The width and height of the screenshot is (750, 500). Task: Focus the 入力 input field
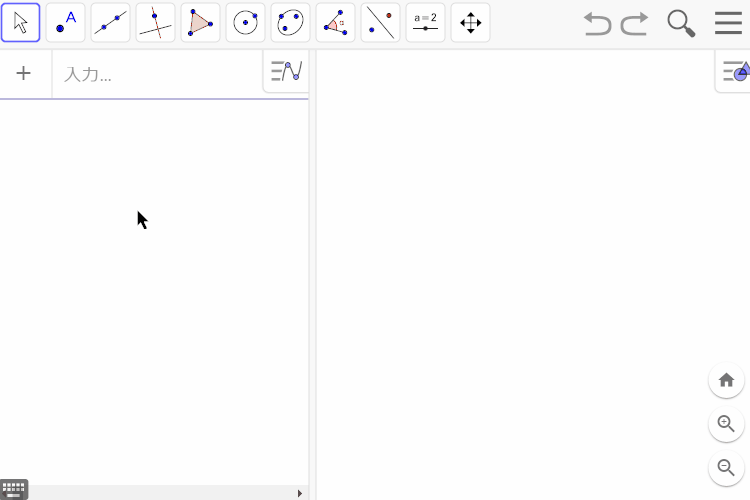click(158, 74)
